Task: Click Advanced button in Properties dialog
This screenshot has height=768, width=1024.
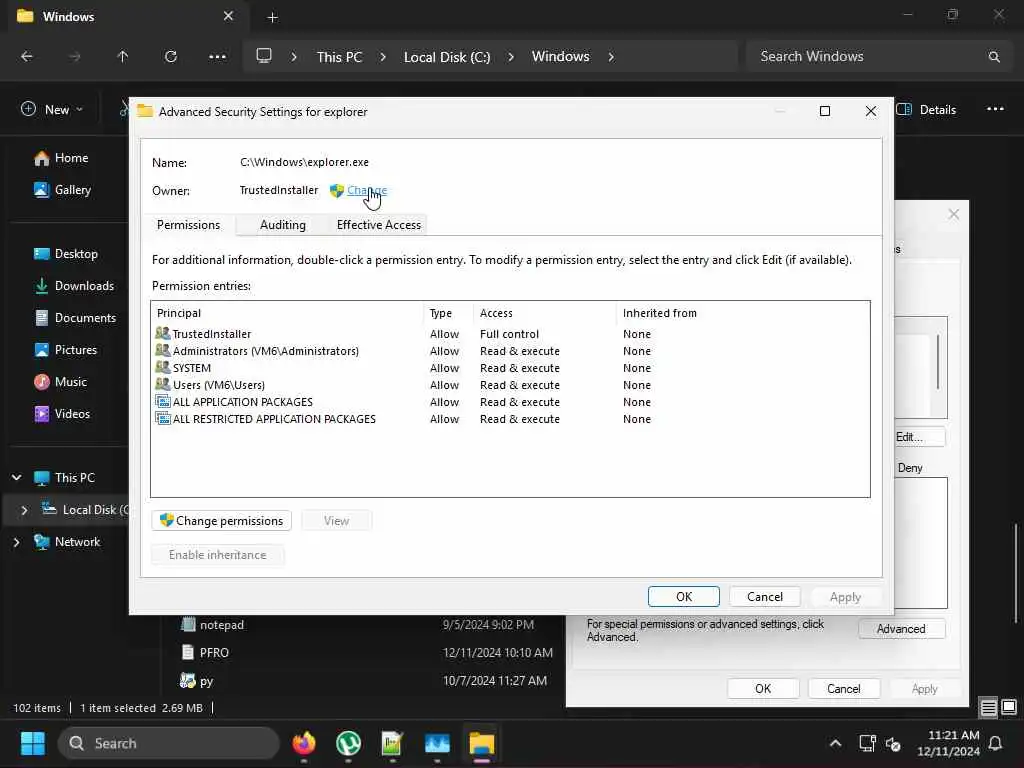Action: coord(901,629)
